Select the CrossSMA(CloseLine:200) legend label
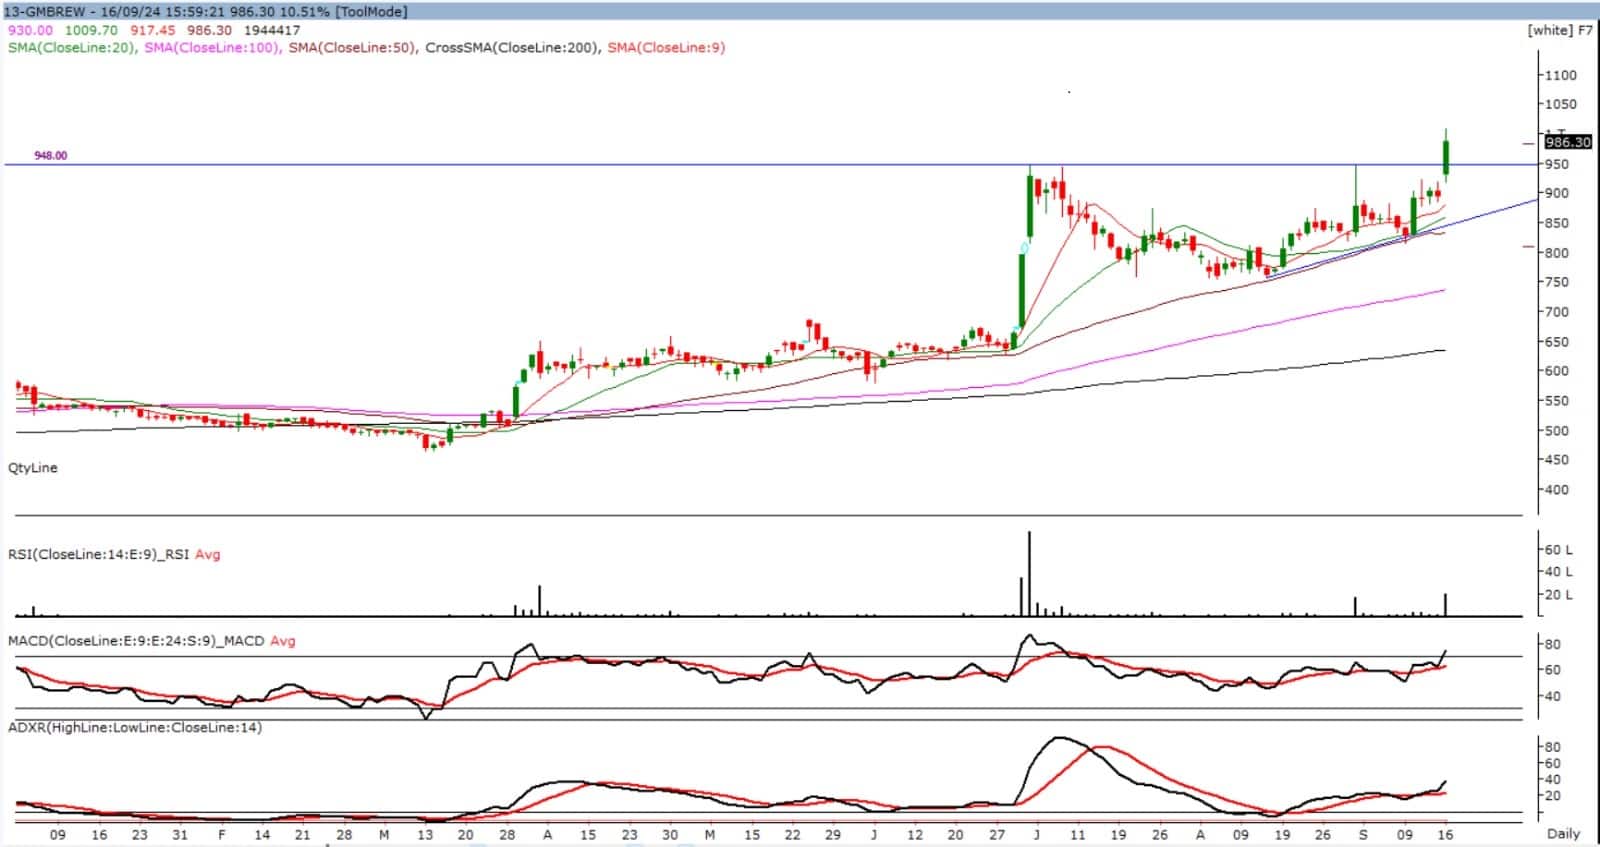Screen dimensions: 1600x847 coord(512,47)
